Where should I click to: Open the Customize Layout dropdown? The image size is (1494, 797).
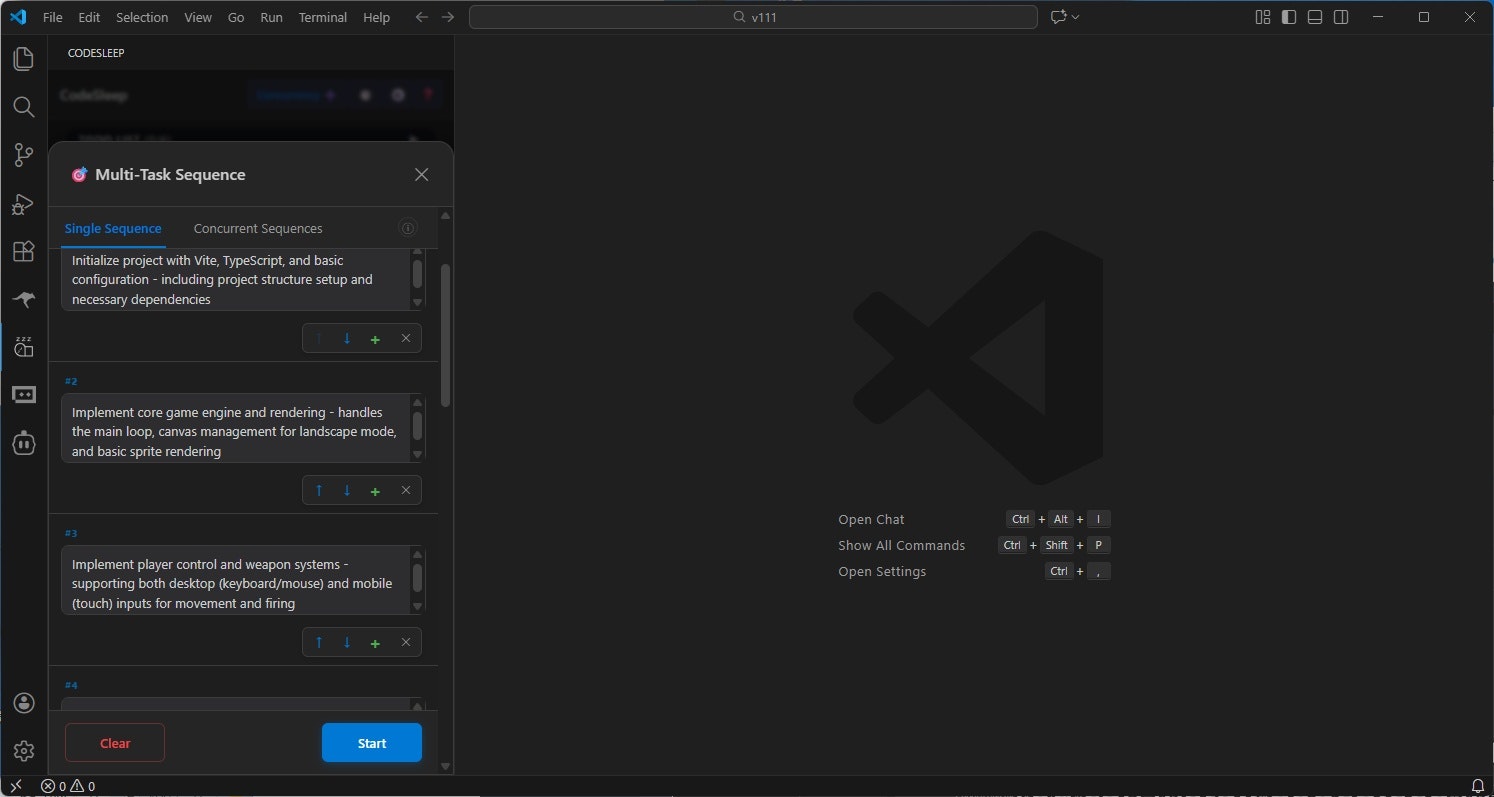coord(1261,17)
